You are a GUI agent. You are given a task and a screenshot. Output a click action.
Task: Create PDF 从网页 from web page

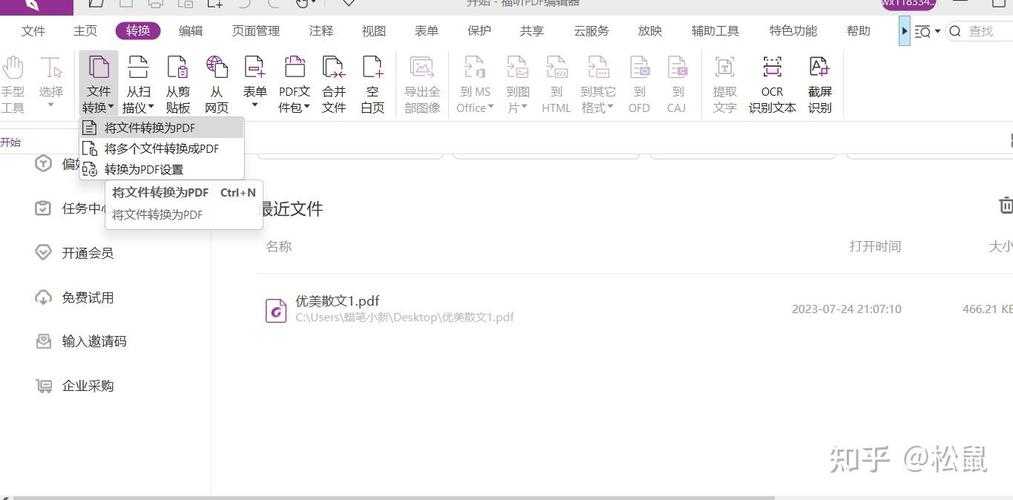(216, 84)
